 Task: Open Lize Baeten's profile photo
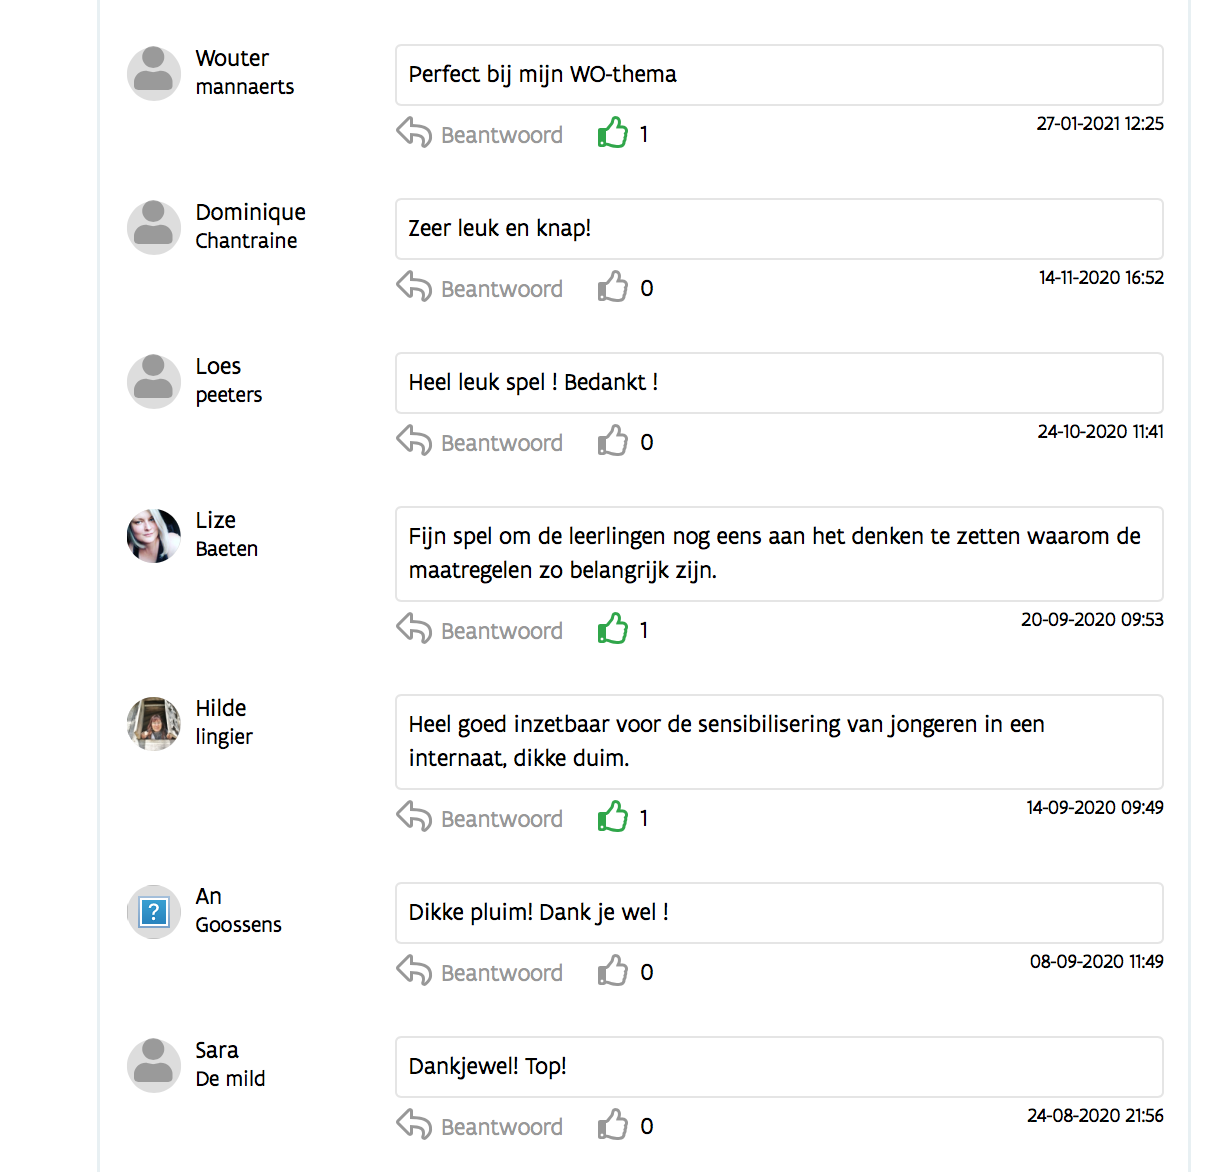click(x=154, y=536)
